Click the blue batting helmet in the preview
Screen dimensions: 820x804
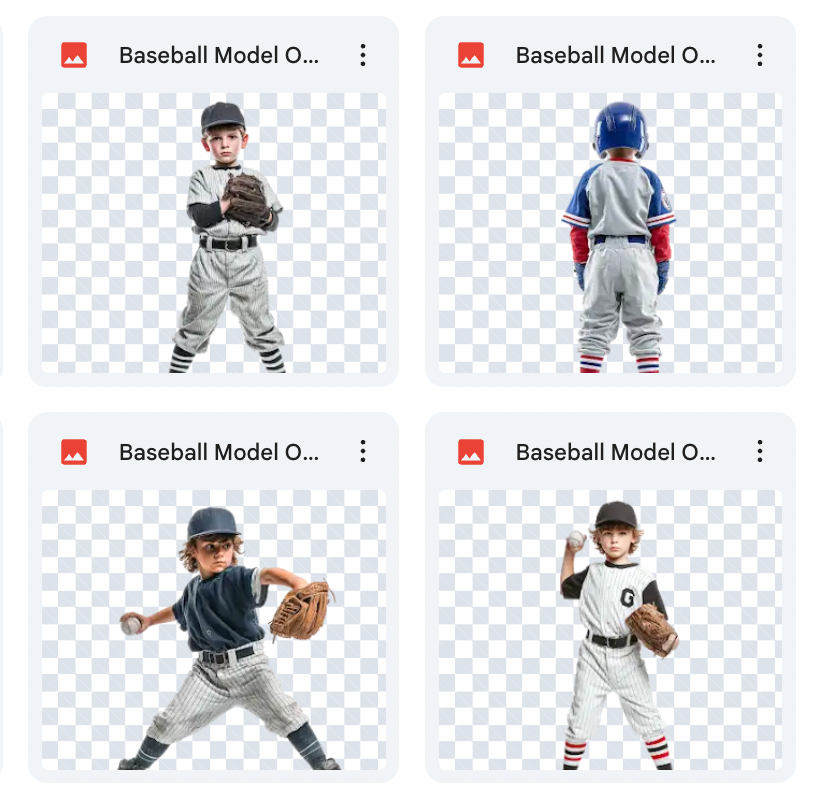pyautogui.click(x=620, y=129)
